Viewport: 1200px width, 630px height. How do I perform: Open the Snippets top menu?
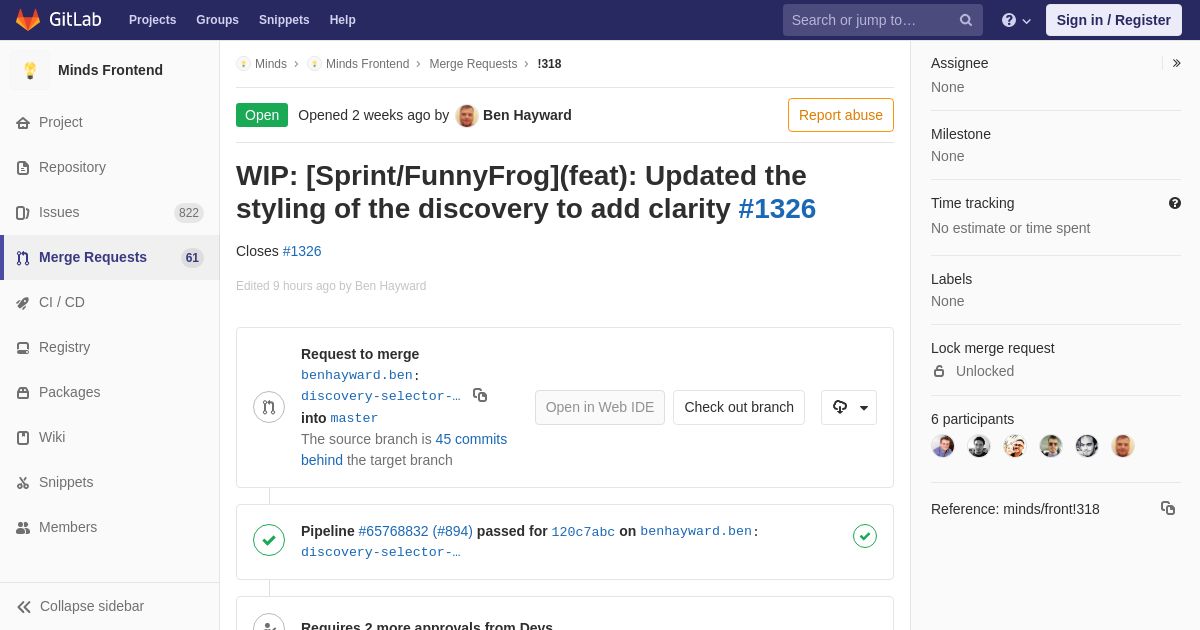coord(284,20)
